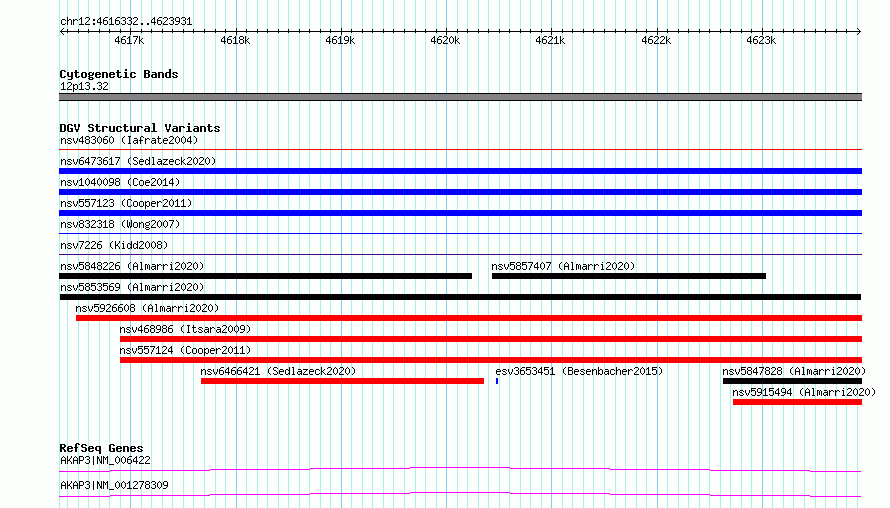Open the Cytogenetic Bands track title
The width and height of the screenshot is (890, 508).
coord(119,74)
